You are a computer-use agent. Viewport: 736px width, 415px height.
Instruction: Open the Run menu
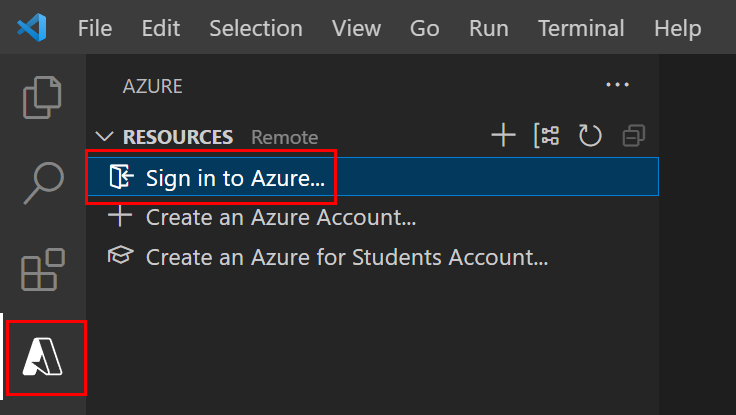coord(488,28)
